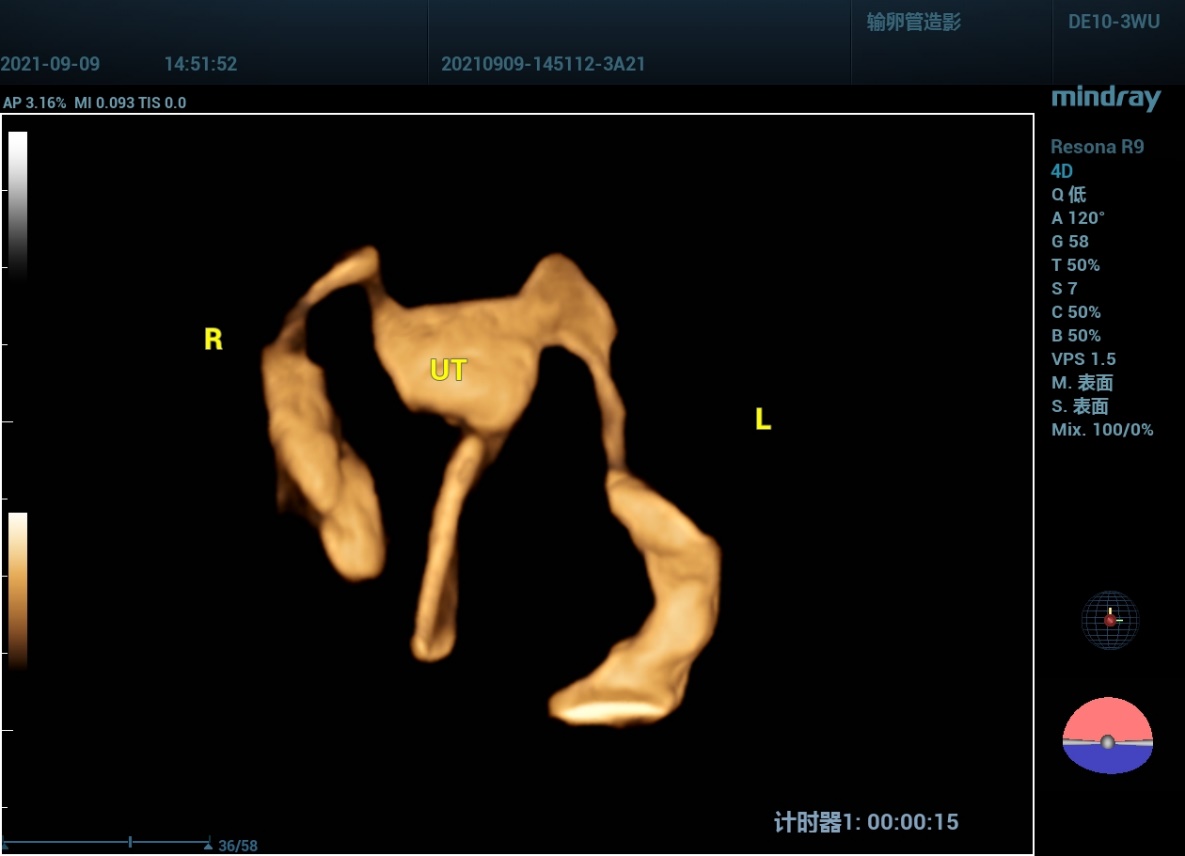Image resolution: width=1185 pixels, height=856 pixels.
Task: Click the yellow L side marker
Action: point(763,419)
